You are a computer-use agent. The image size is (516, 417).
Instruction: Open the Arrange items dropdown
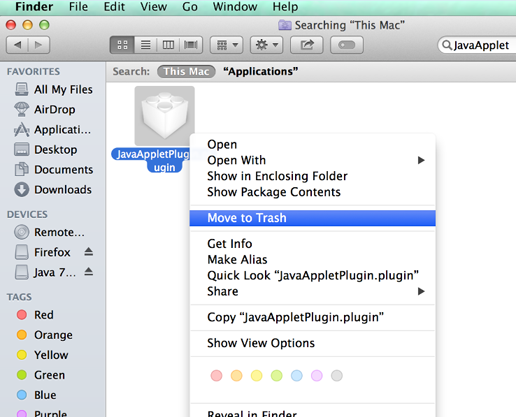coord(227,45)
